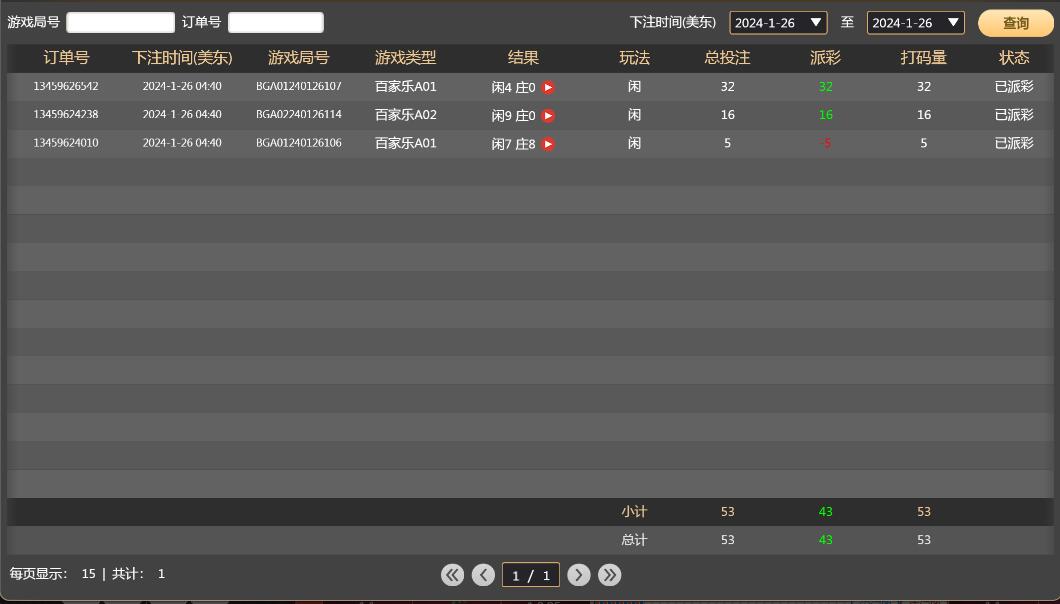
Task: Click the 游戏类型 column header
Action: click(x=406, y=58)
